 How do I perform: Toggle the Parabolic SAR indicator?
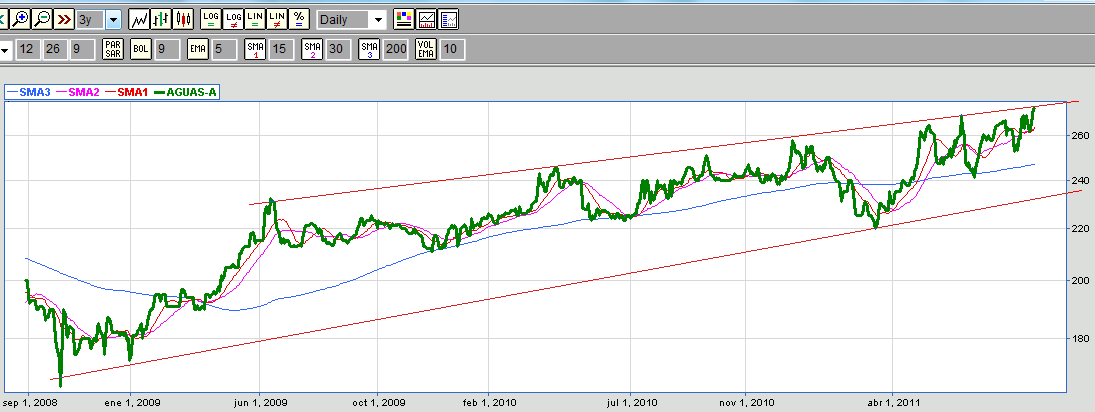(x=113, y=48)
